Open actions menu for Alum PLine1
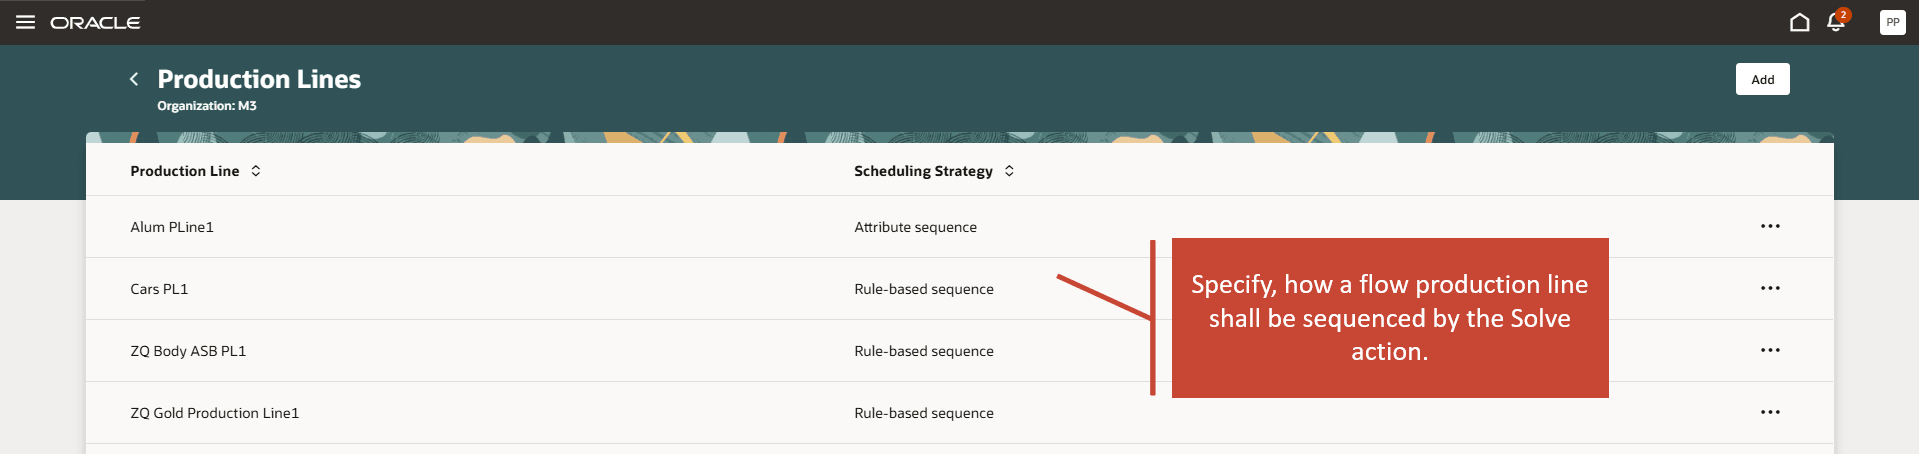This screenshot has width=1919, height=454. point(1770,226)
